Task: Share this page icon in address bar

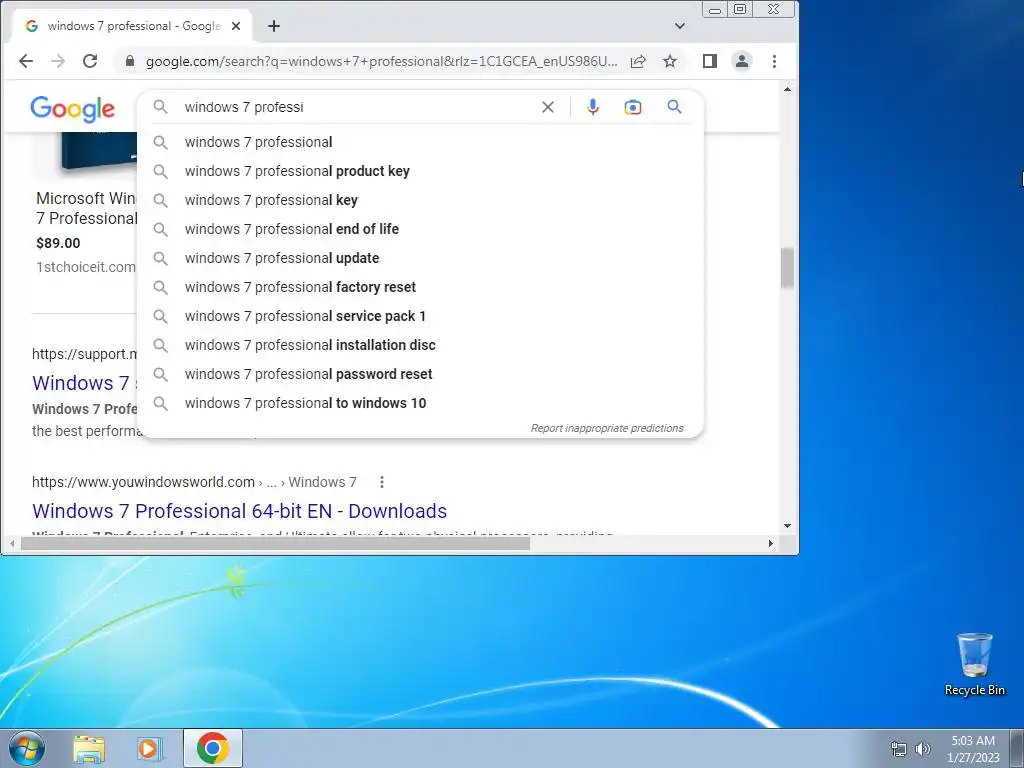Action: point(638,61)
